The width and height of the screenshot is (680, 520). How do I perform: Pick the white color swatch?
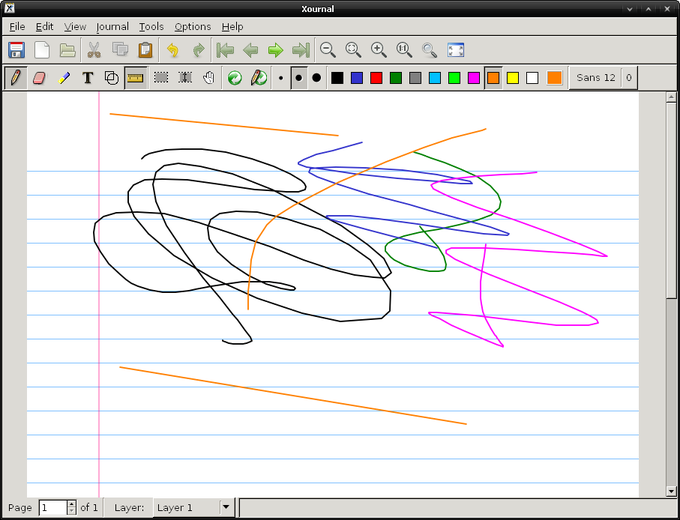532,78
